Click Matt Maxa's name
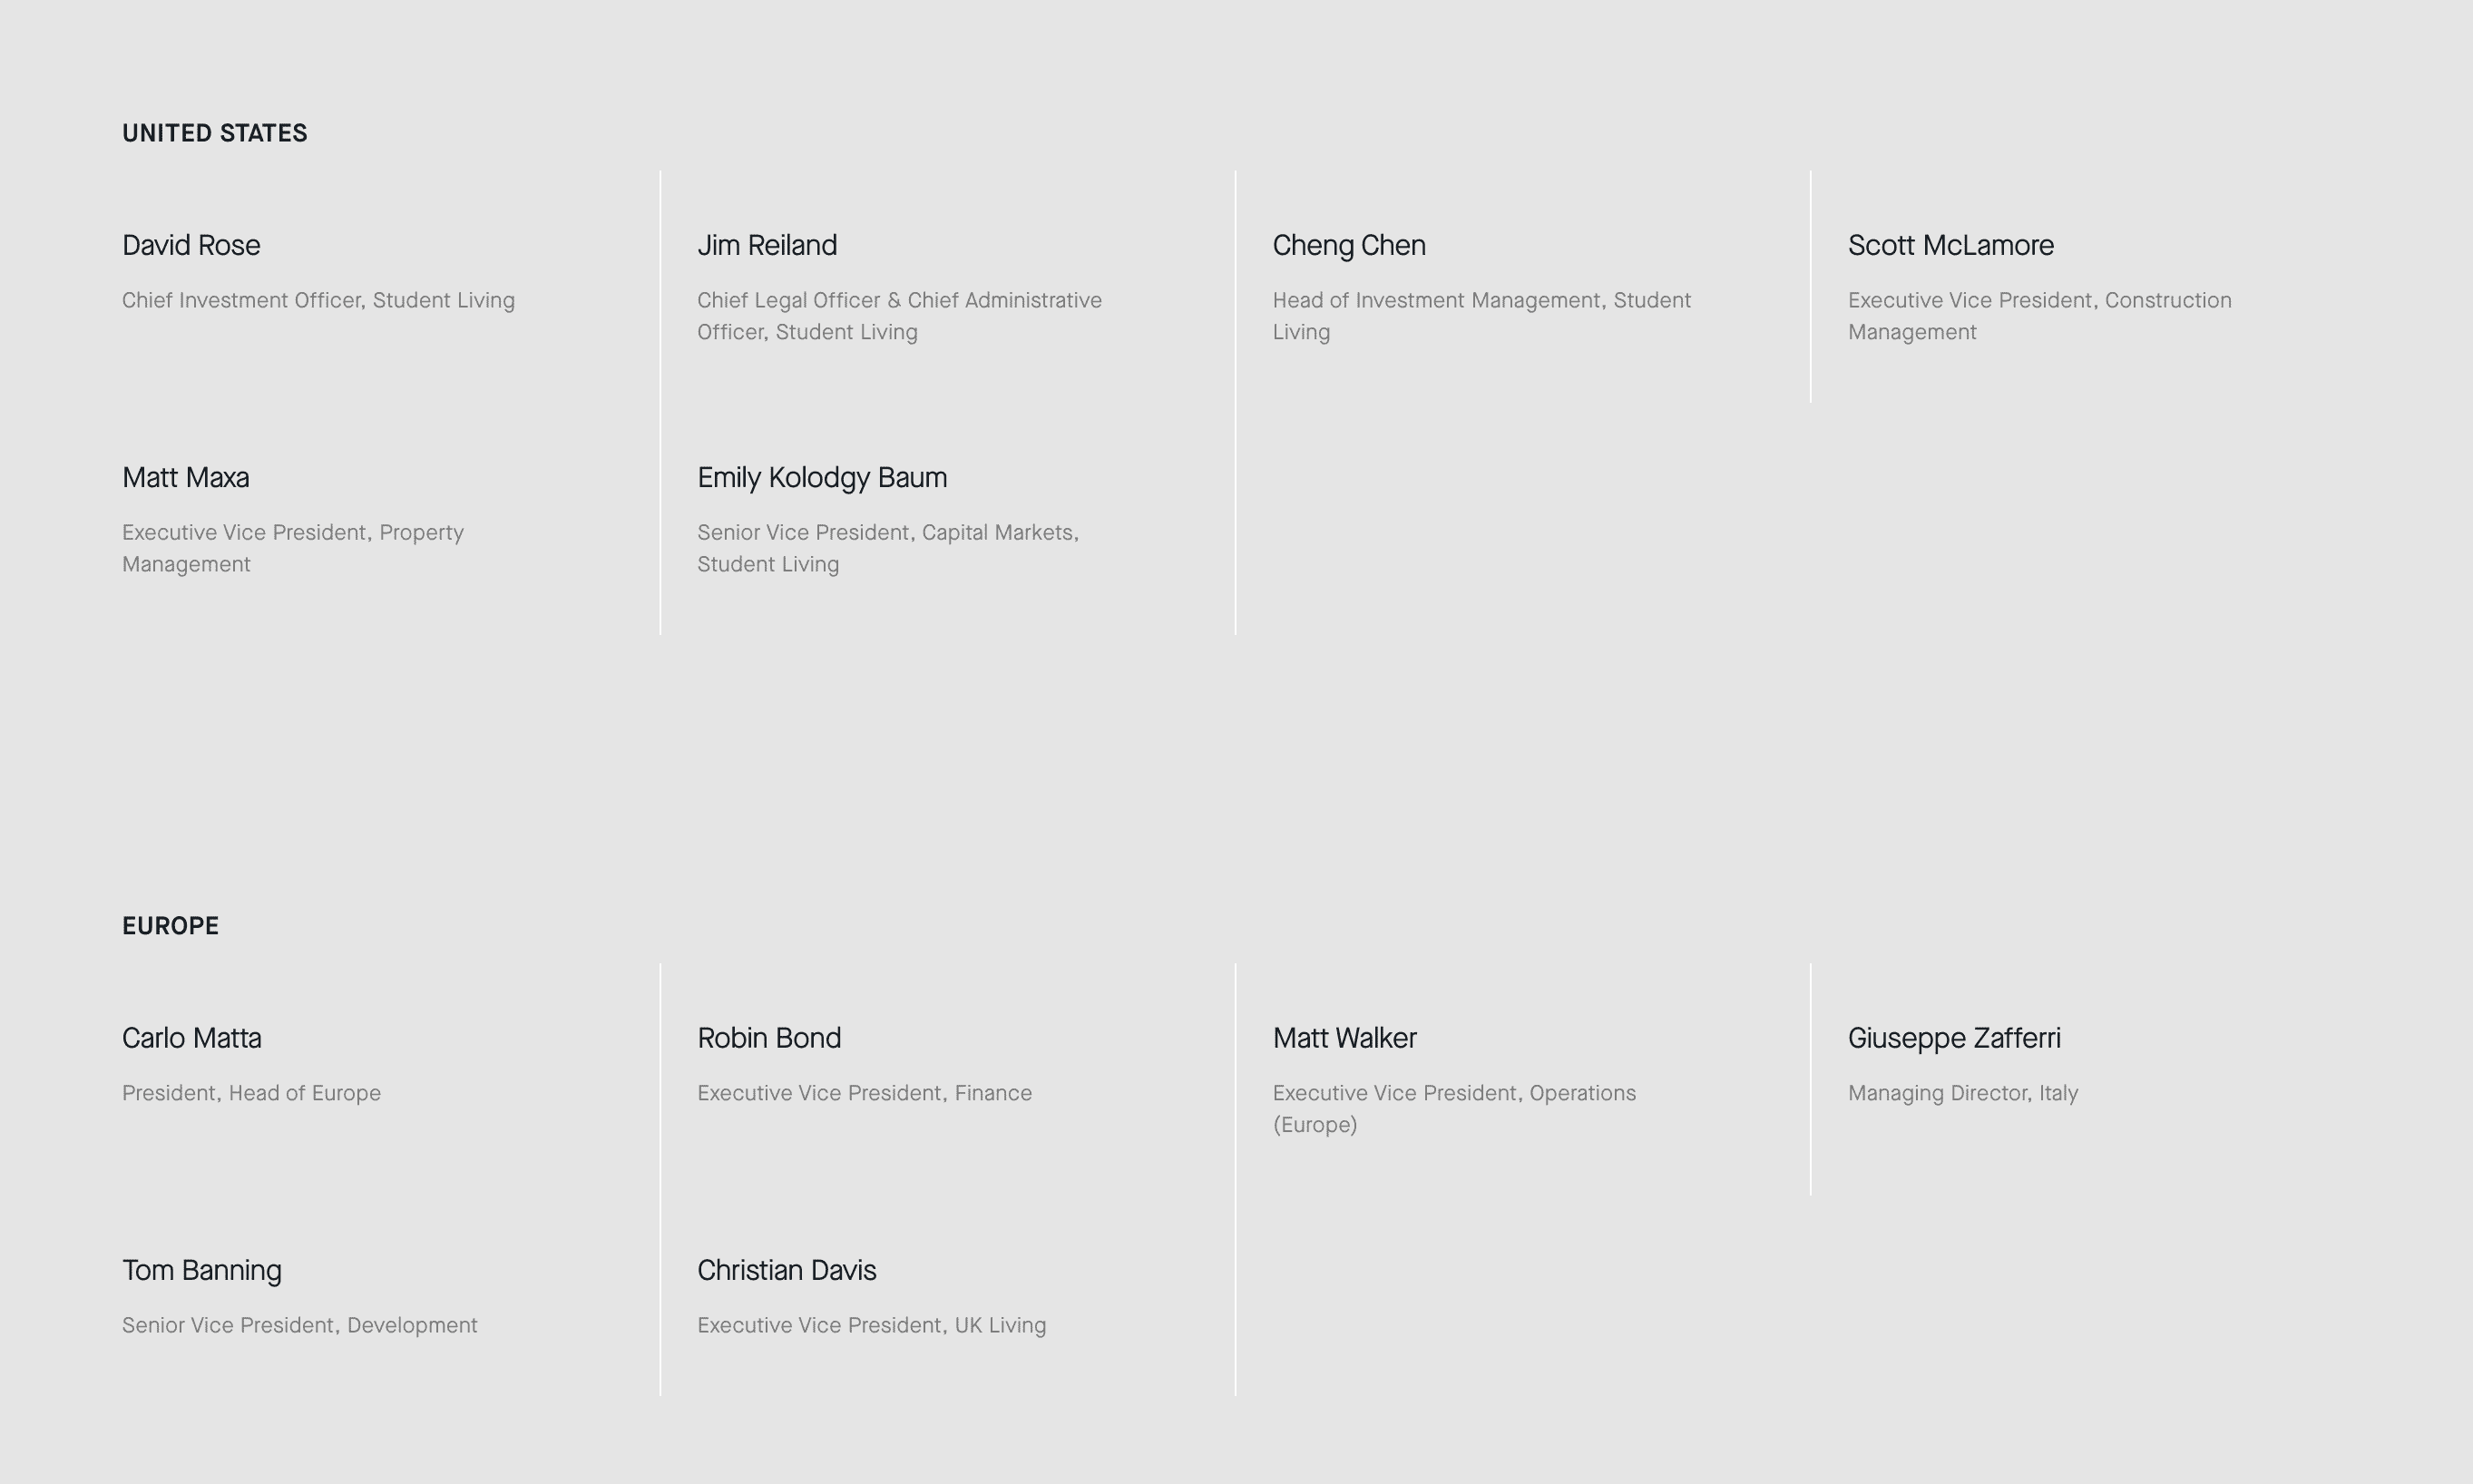This screenshot has width=2473, height=1484. (x=186, y=477)
